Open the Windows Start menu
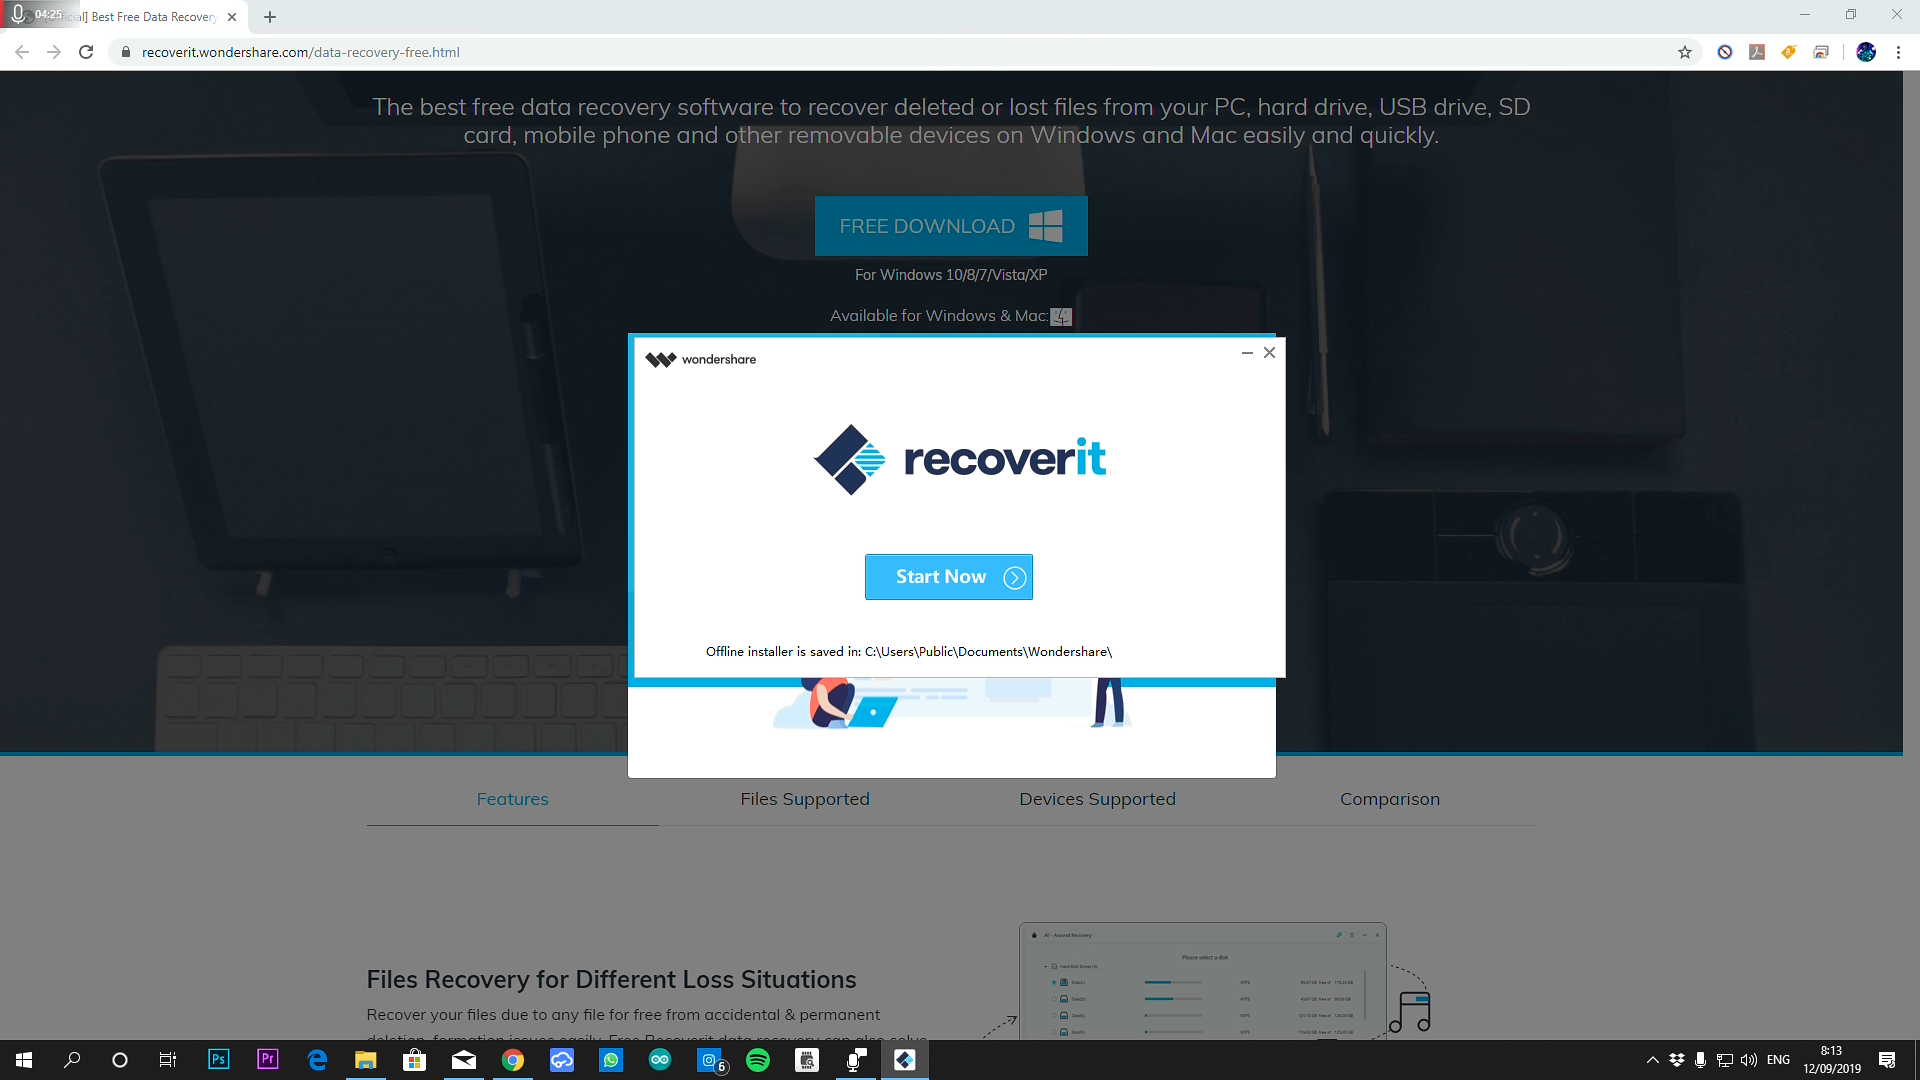Screen dimensions: 1920x1080 [24, 1060]
